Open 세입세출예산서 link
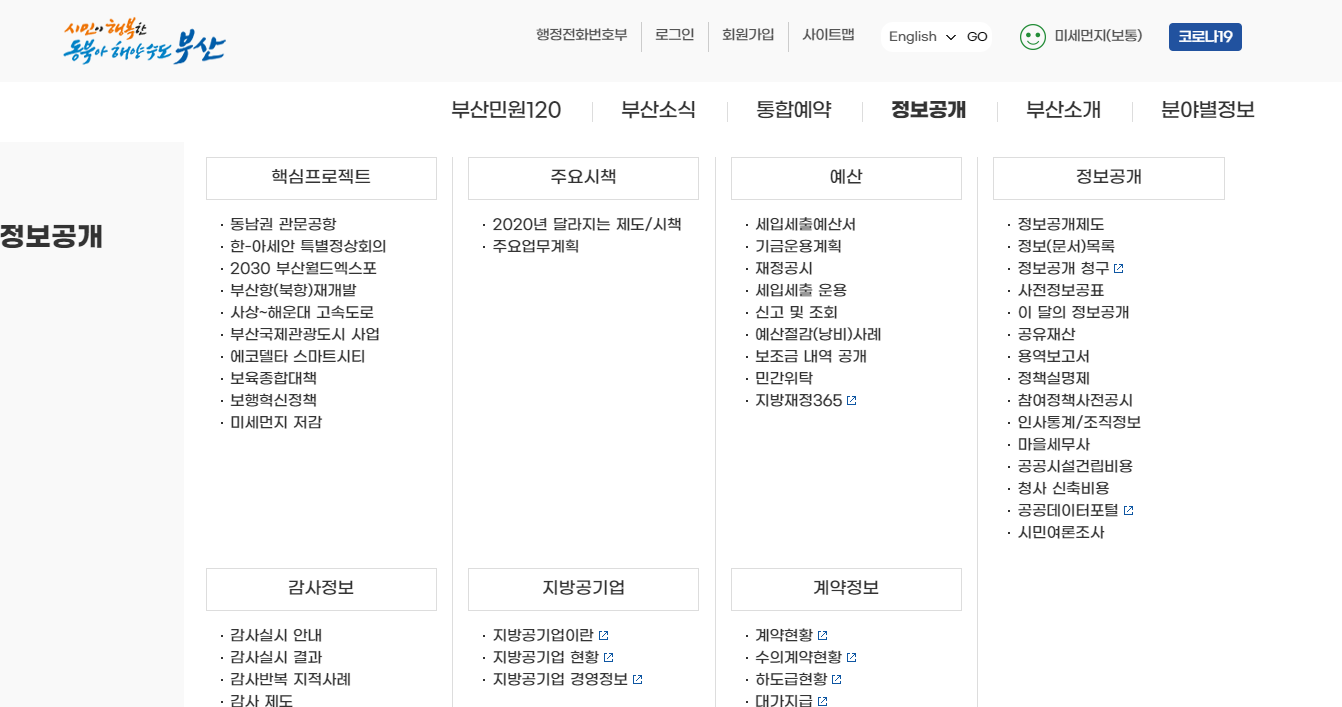This screenshot has height=707, width=1342. coord(806,225)
